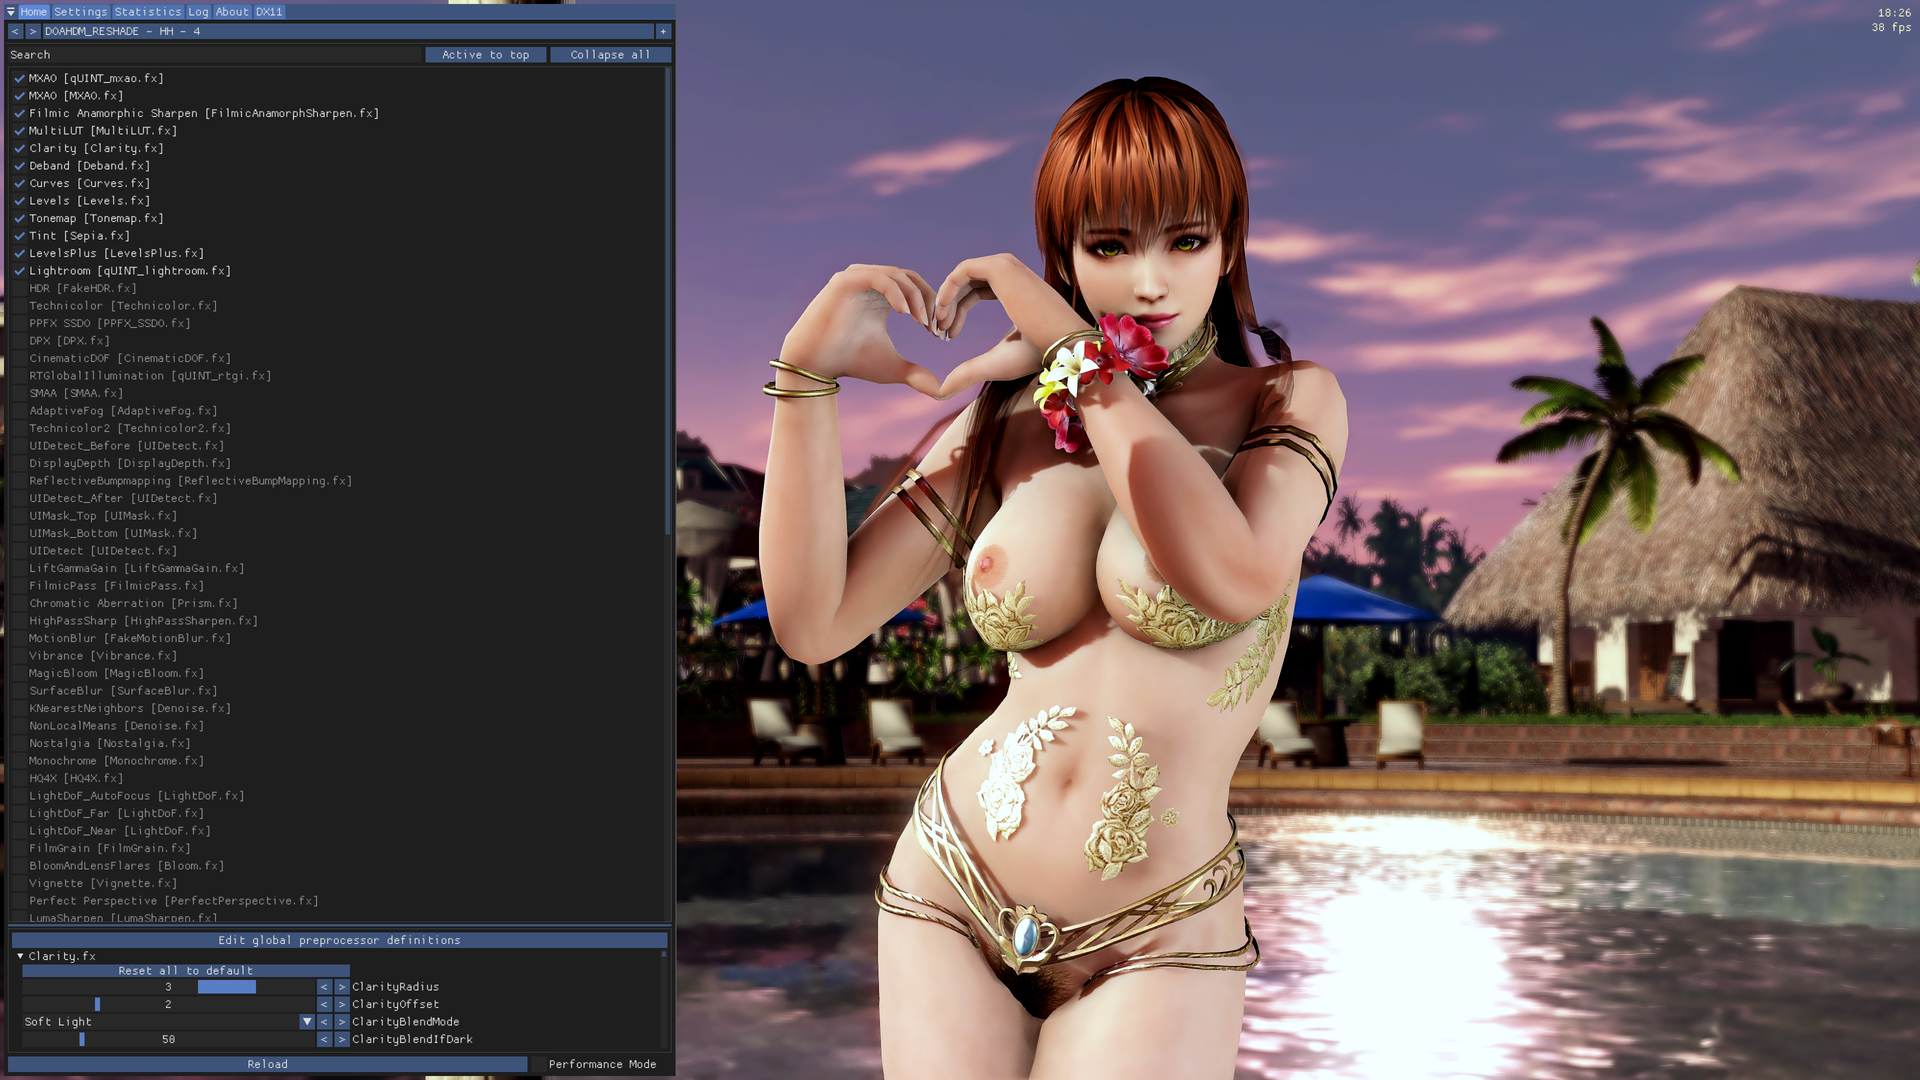Enable SMAA effect
The height and width of the screenshot is (1080, 1920).
point(19,393)
